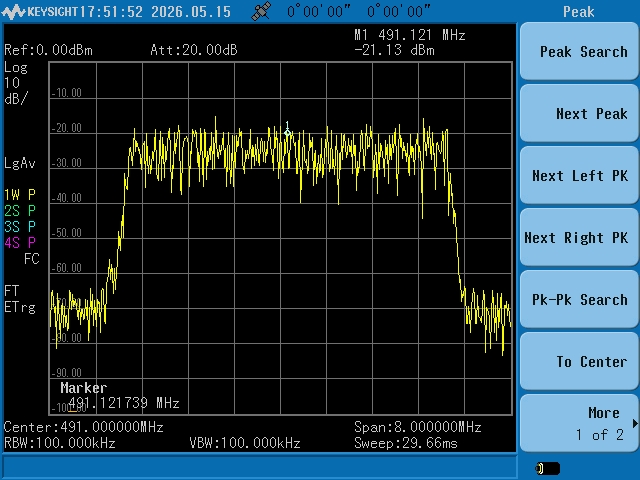Click the M1 491.121 MHz readout
This screenshot has height=480, width=640.
410,35
